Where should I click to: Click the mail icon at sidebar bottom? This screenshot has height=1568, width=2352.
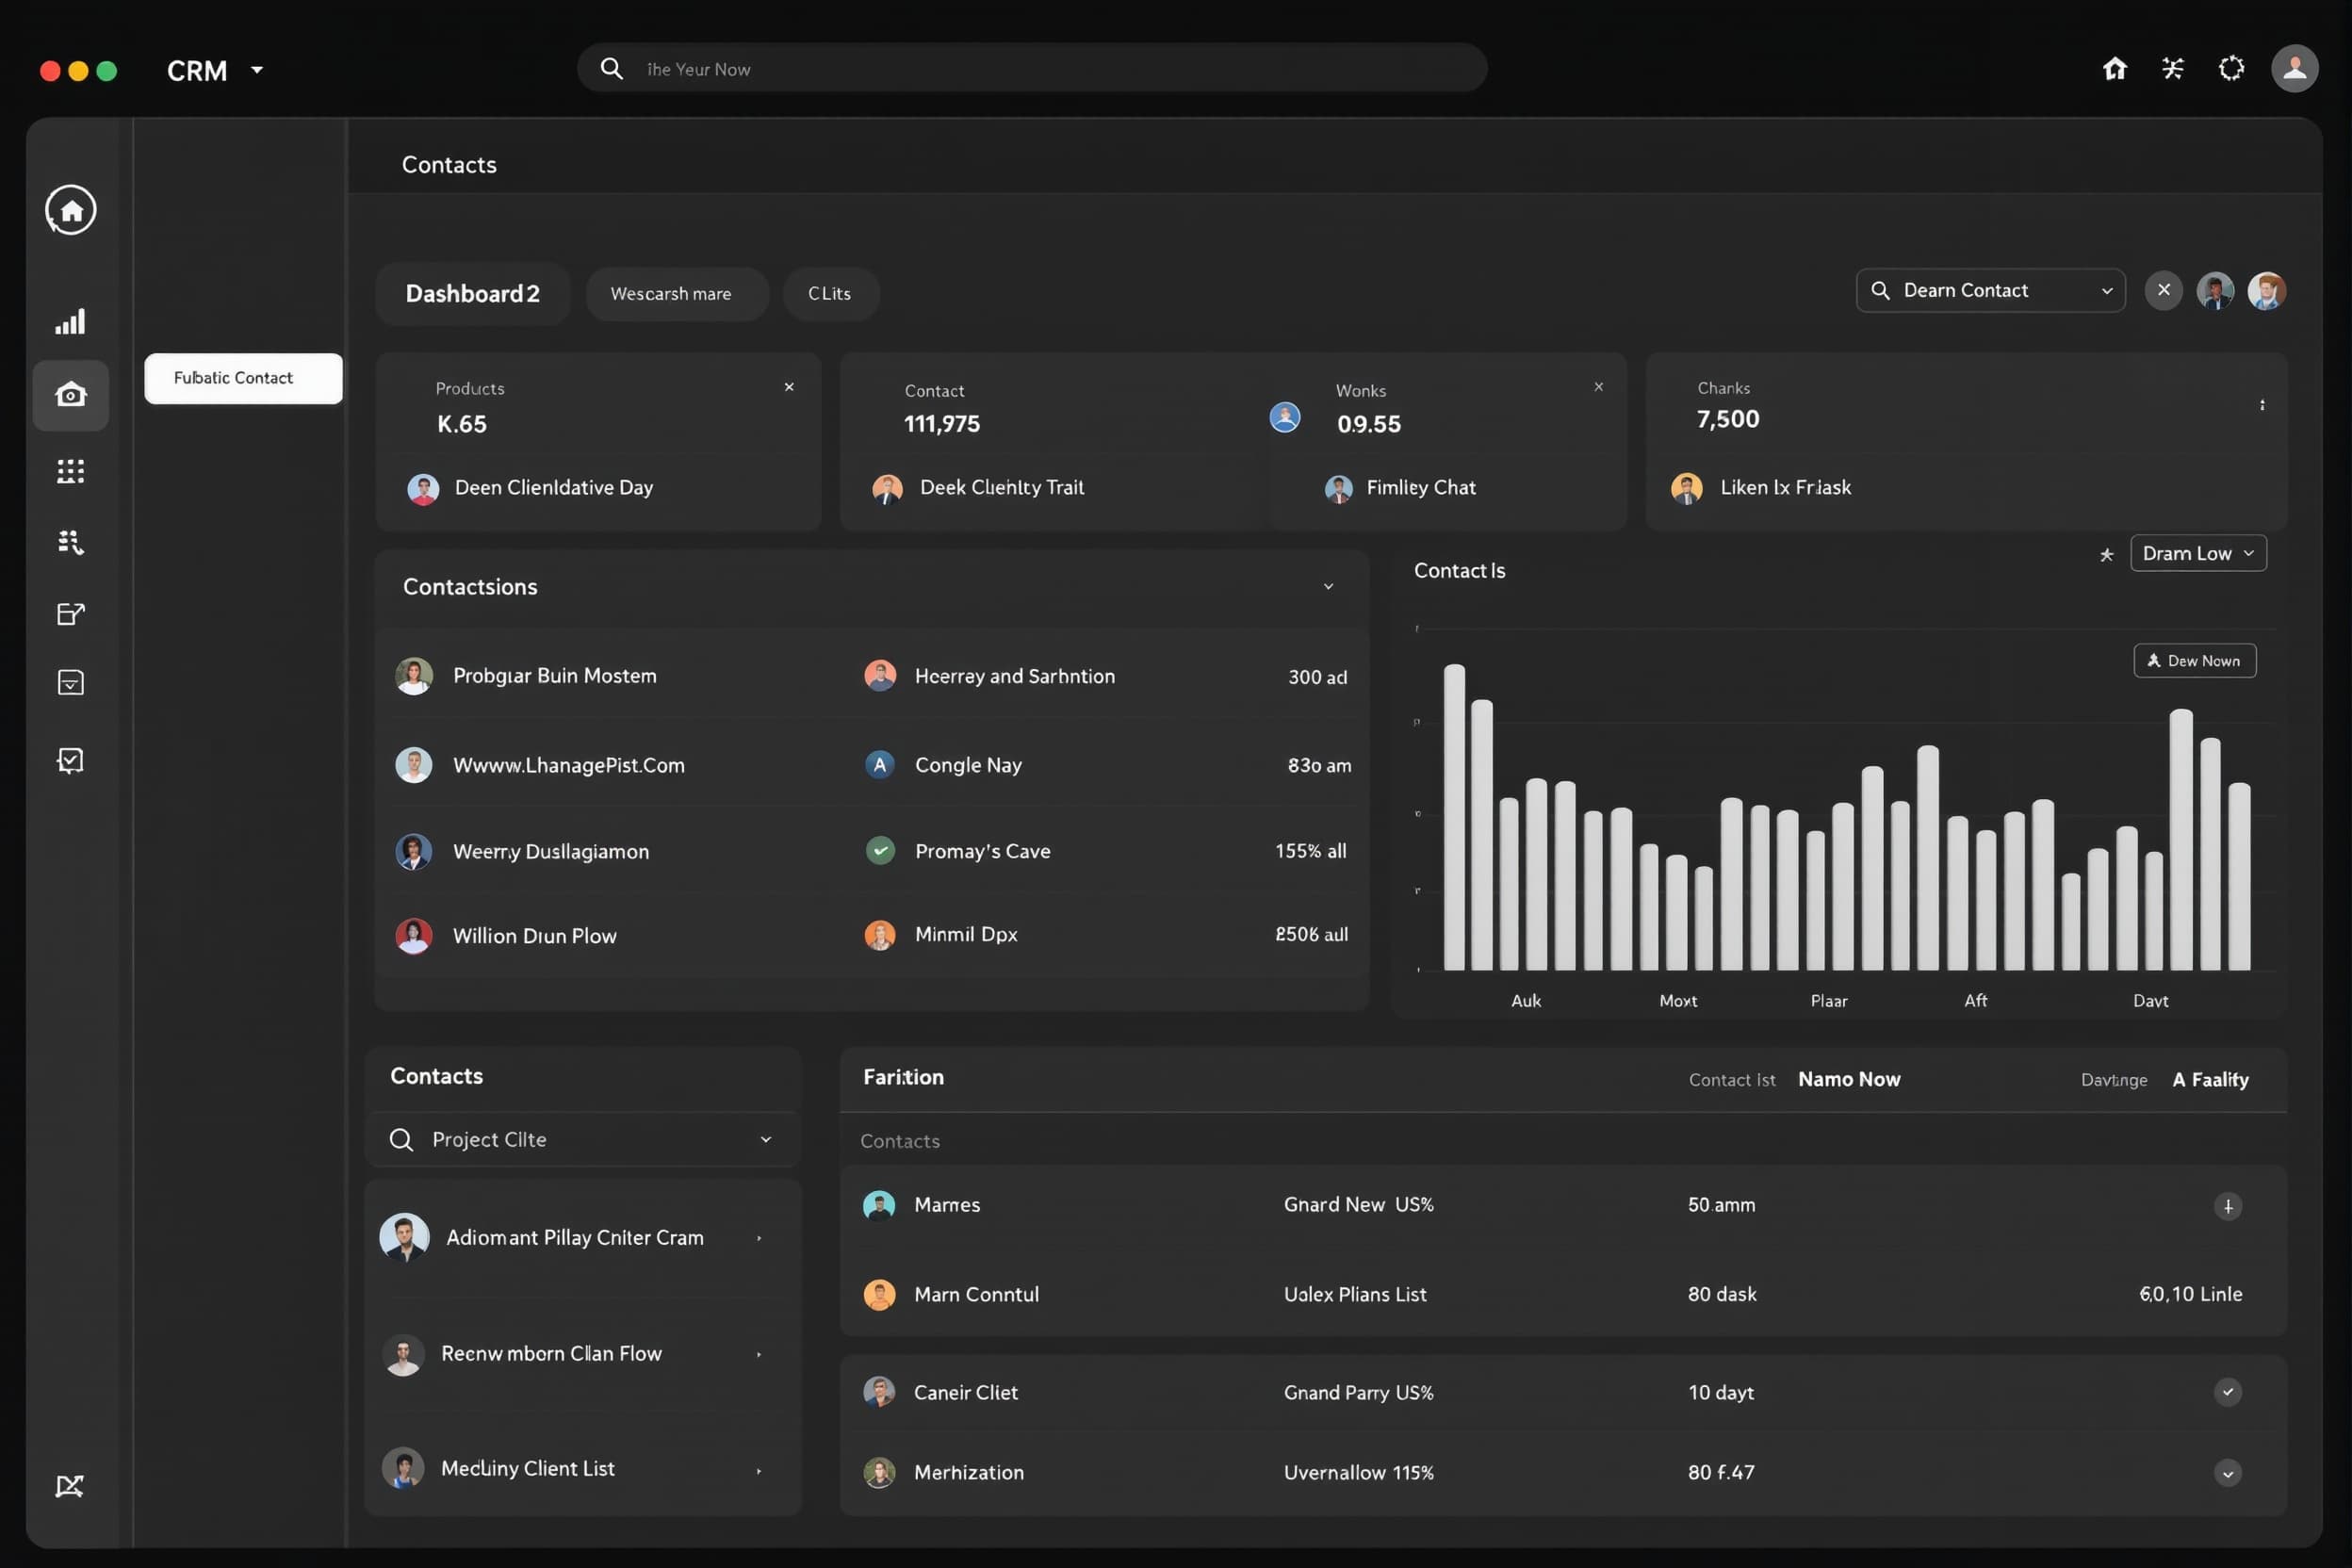tap(69, 1486)
